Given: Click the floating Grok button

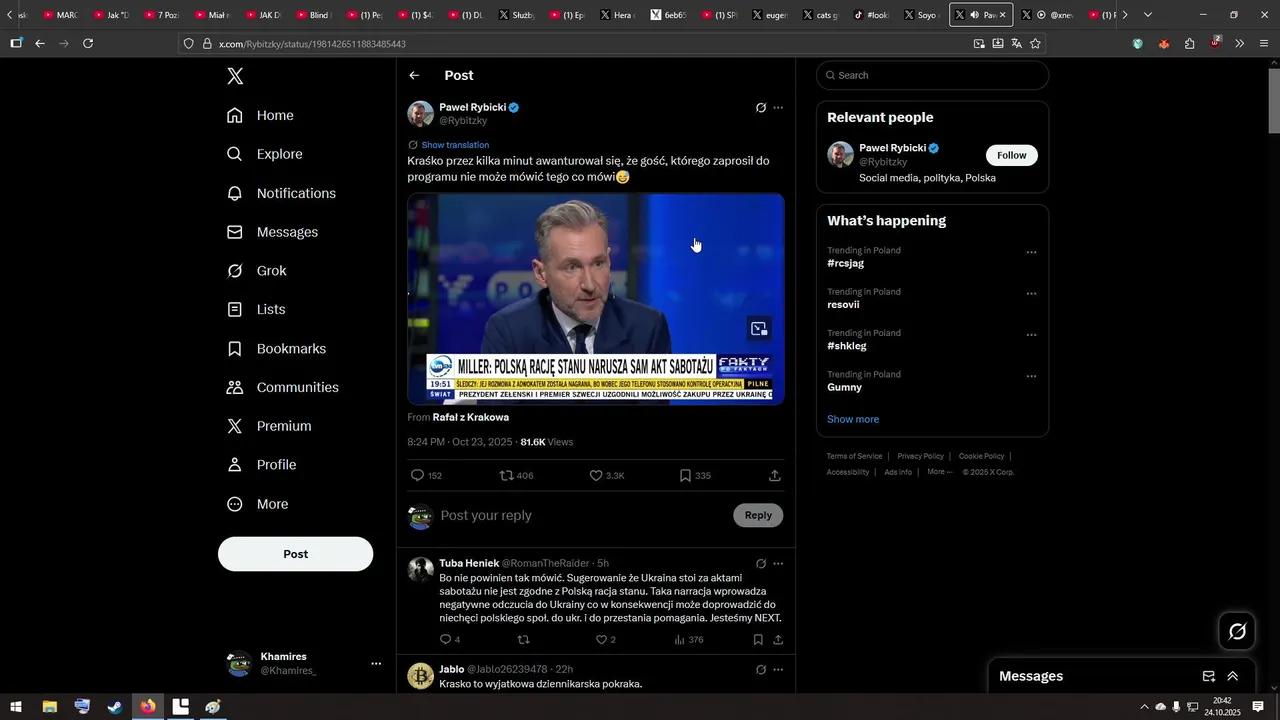Looking at the screenshot, I should coord(1237,631).
